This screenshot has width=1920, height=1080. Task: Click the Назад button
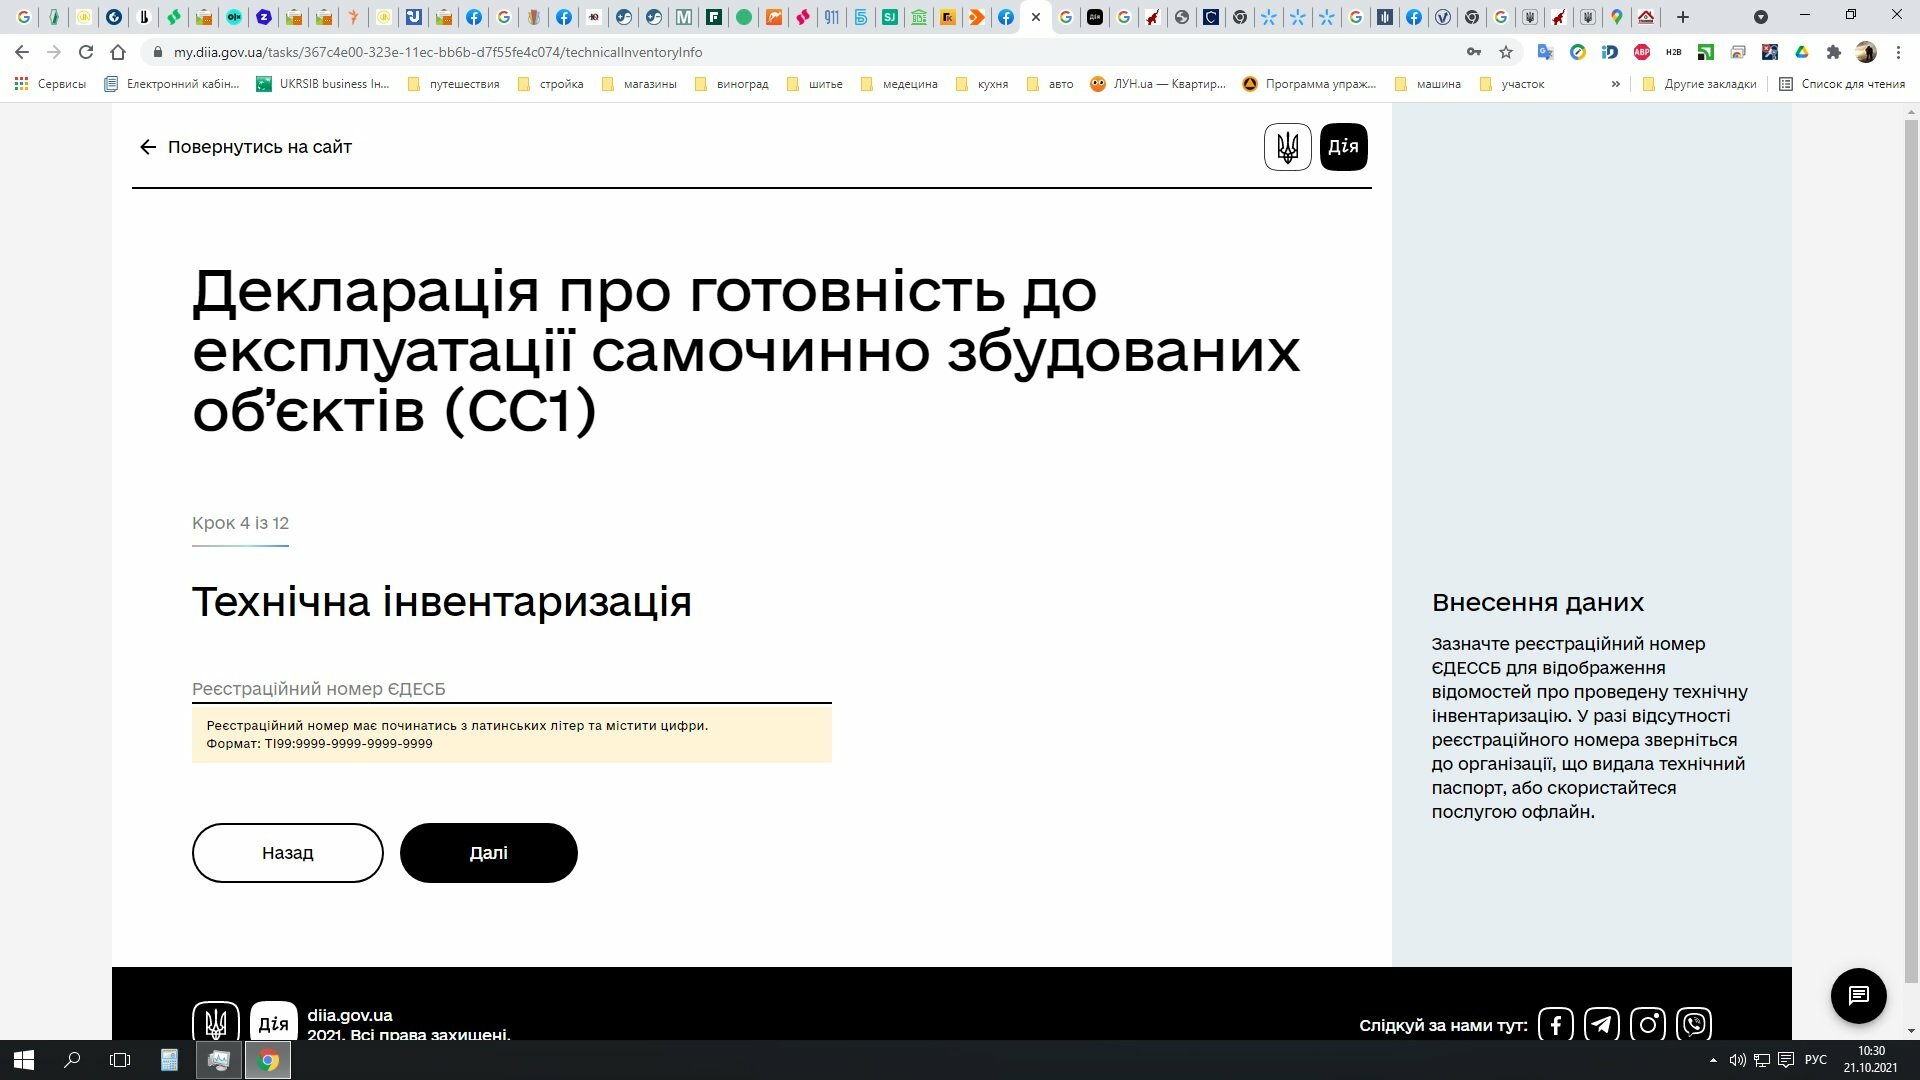(x=288, y=853)
